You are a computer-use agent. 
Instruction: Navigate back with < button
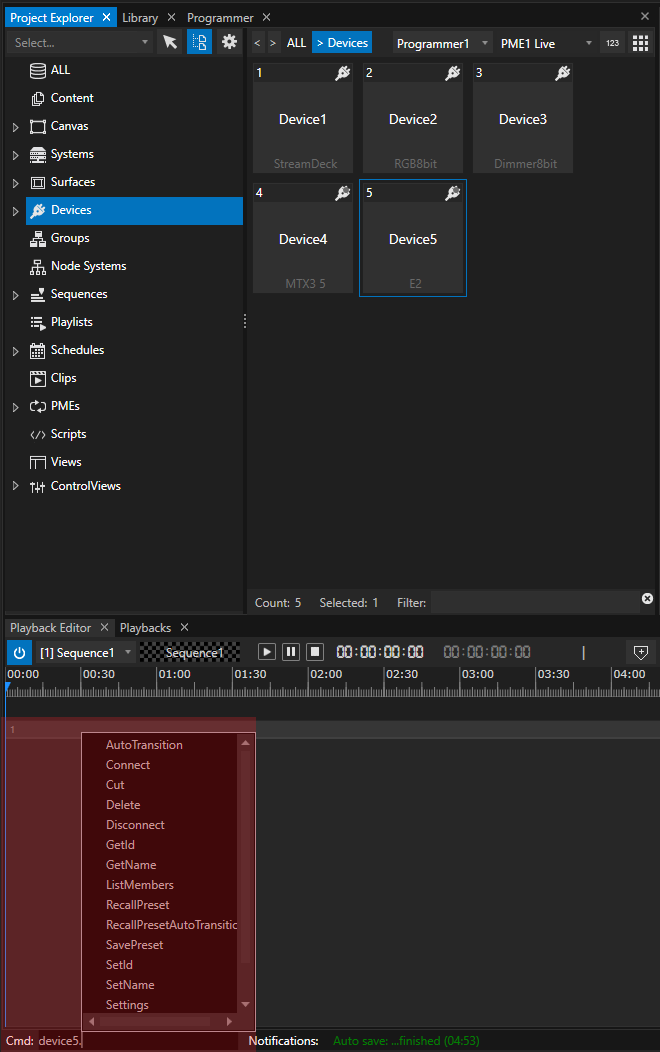pos(257,43)
